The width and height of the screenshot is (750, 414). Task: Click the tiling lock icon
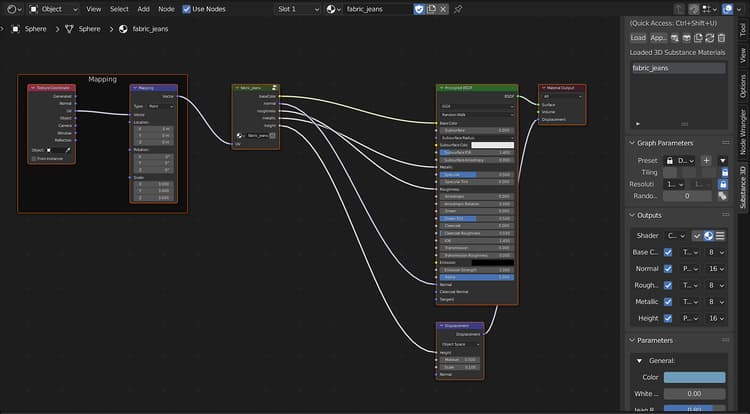[x=725, y=172]
